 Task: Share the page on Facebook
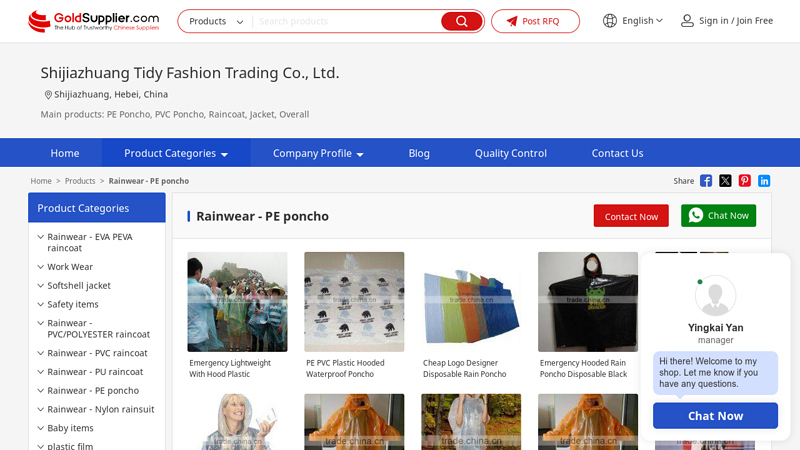(x=706, y=181)
